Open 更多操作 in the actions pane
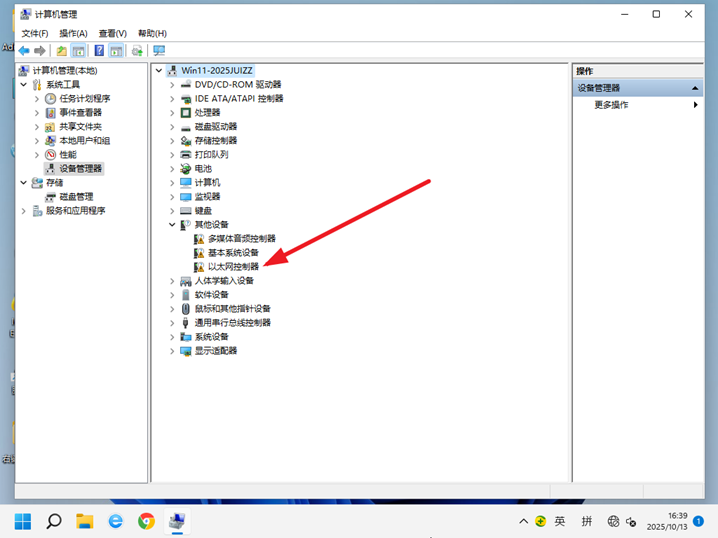718x538 pixels. [x=611, y=105]
